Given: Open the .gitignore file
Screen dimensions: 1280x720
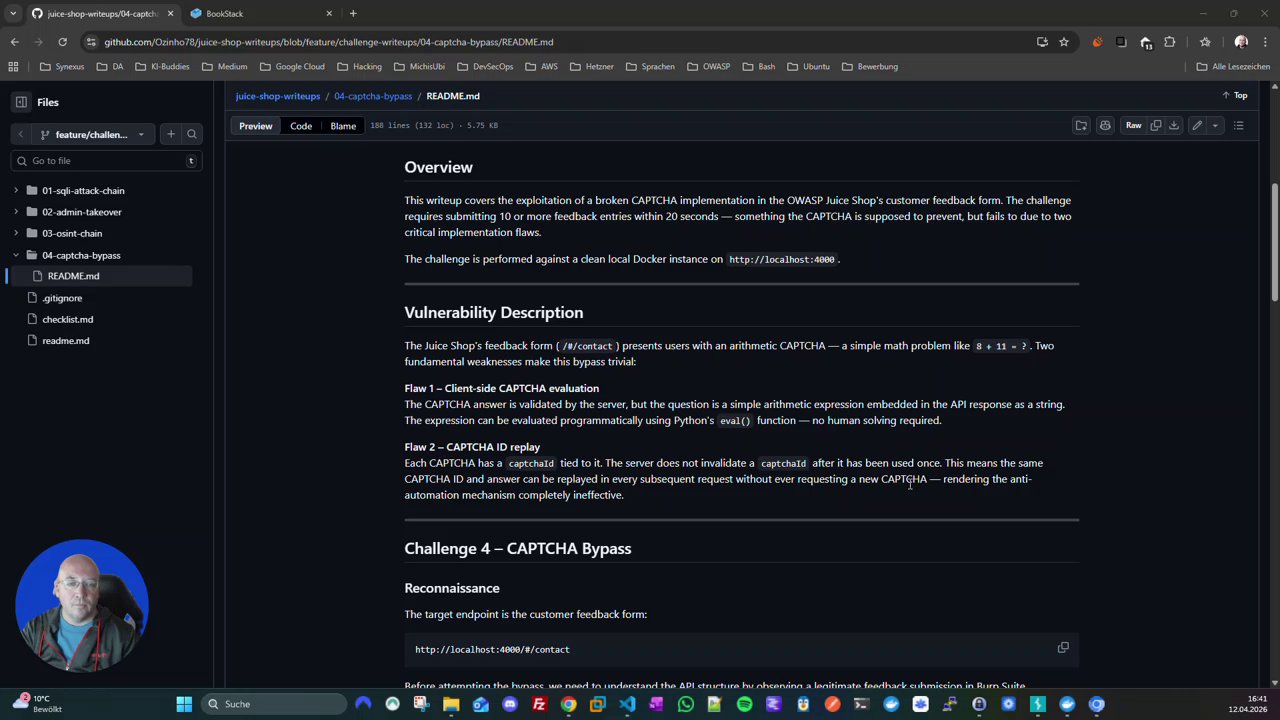Looking at the screenshot, I should pos(62,298).
